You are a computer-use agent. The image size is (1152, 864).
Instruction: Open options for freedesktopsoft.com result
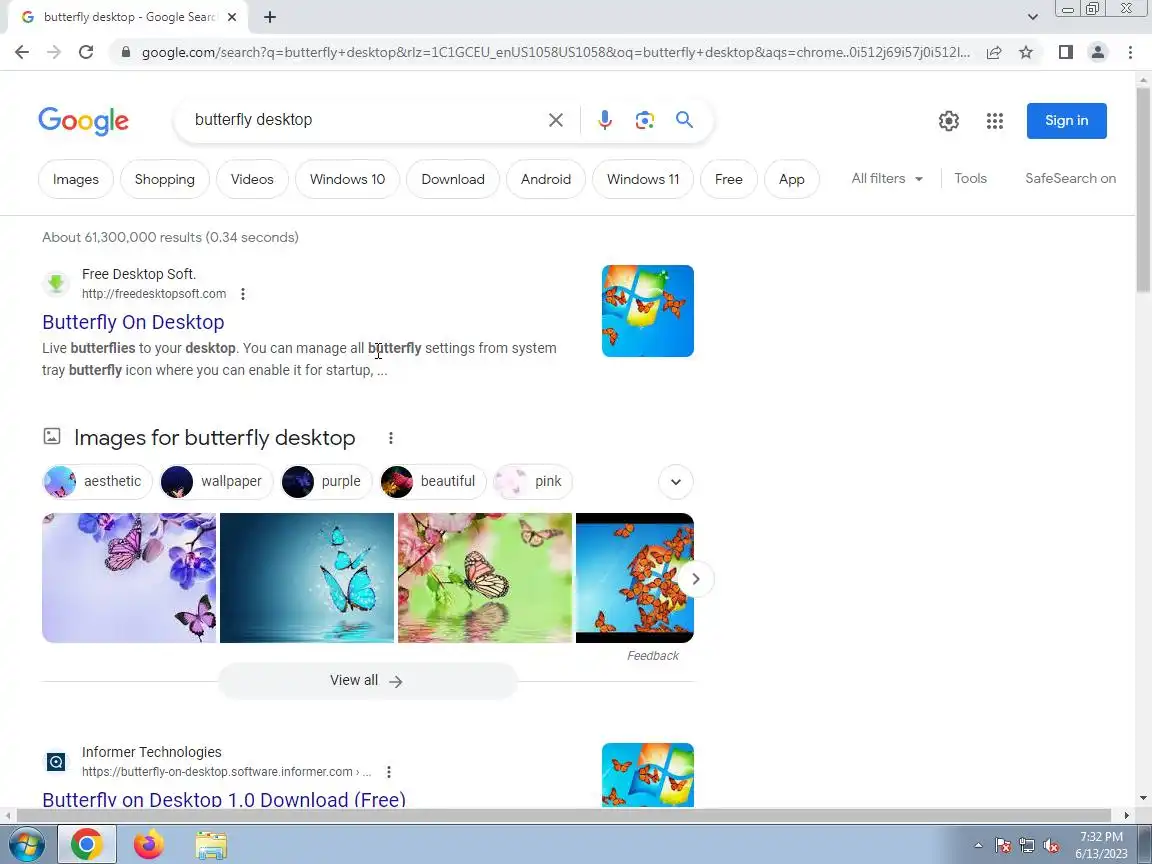click(x=242, y=294)
